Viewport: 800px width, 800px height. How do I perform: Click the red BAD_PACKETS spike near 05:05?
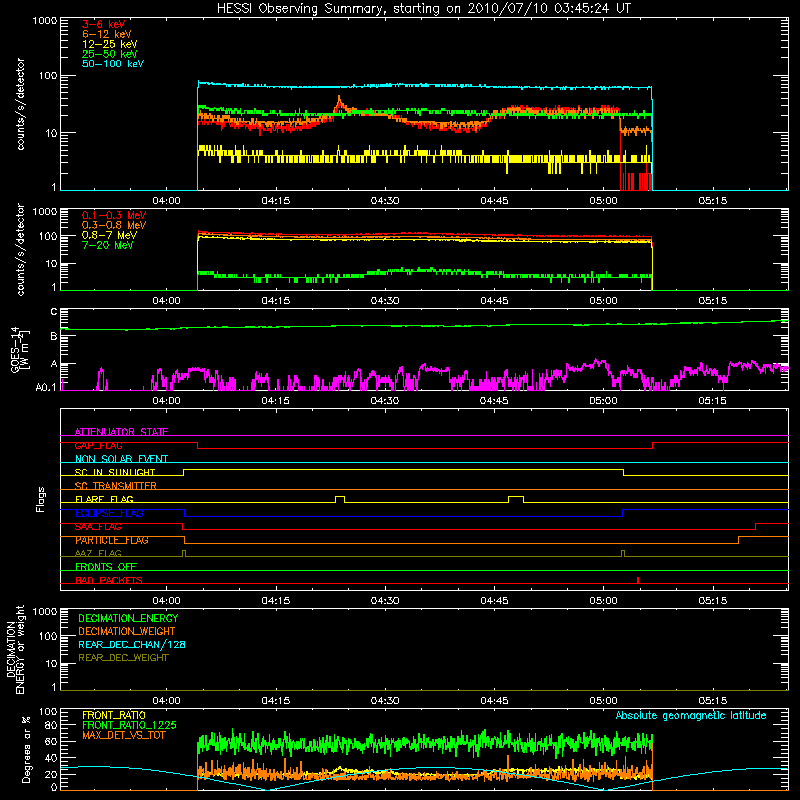(x=638, y=580)
